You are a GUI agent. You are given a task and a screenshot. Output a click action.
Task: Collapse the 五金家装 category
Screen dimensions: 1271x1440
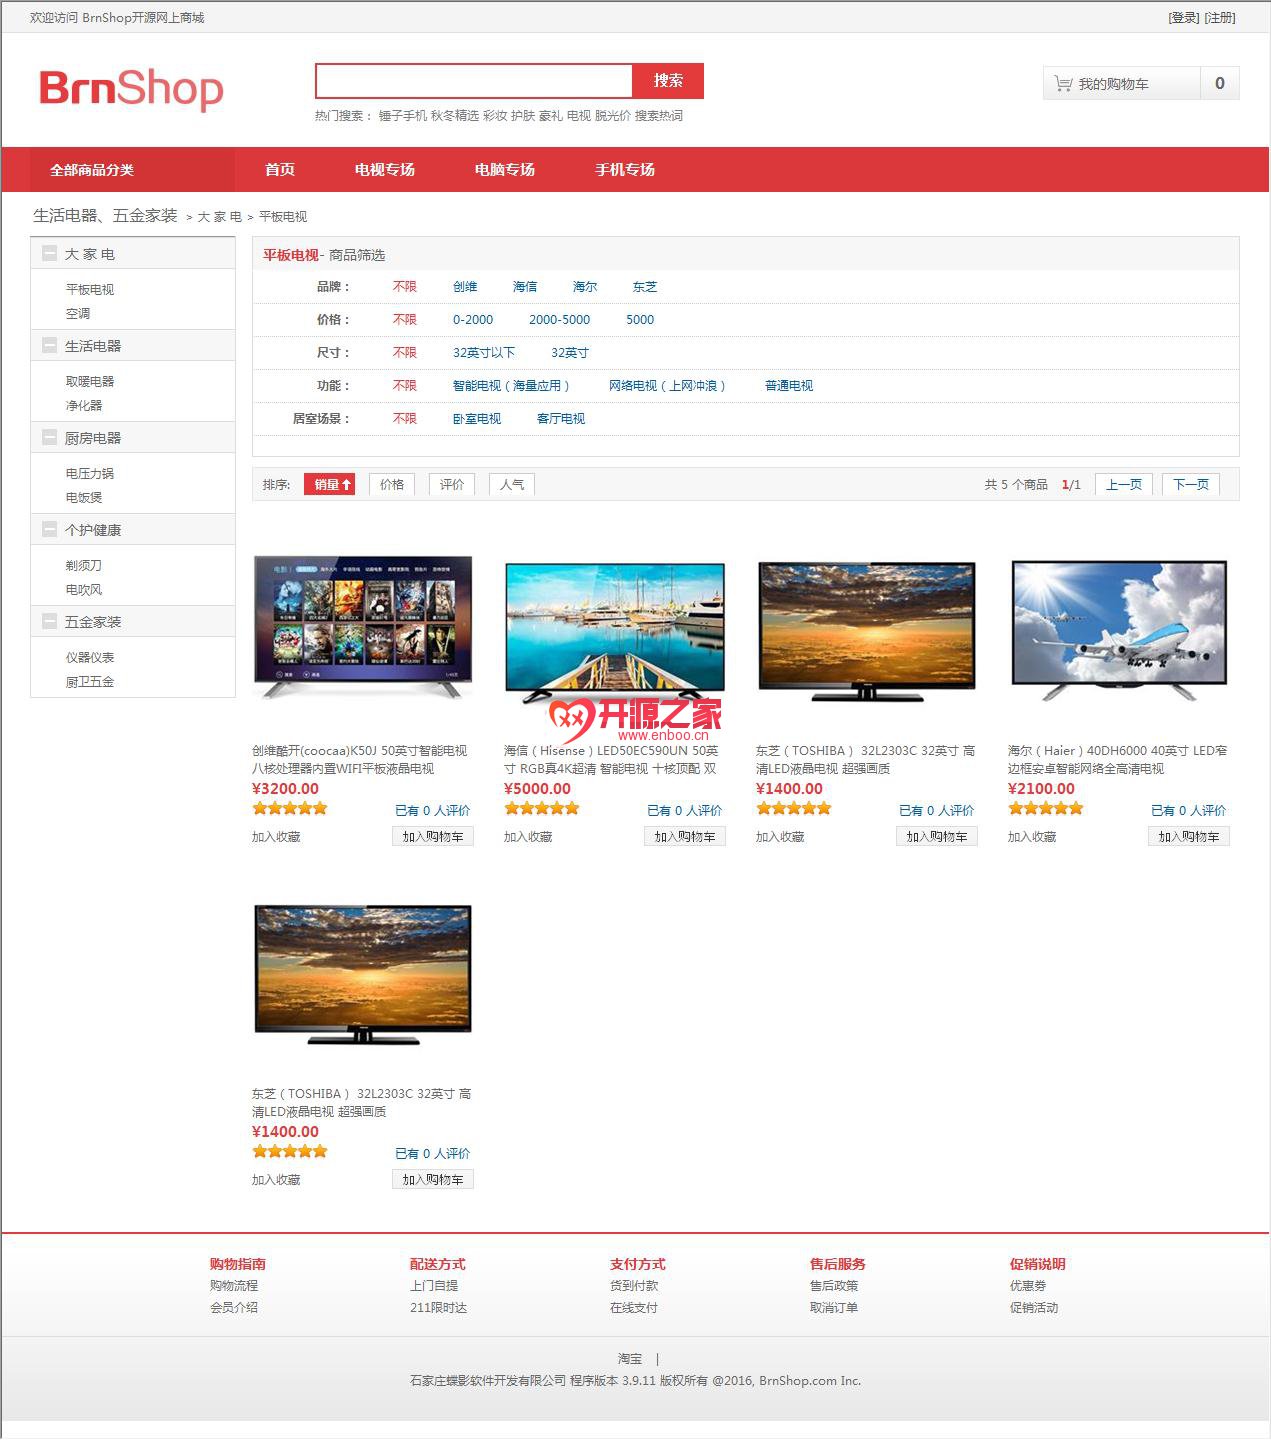coord(49,622)
